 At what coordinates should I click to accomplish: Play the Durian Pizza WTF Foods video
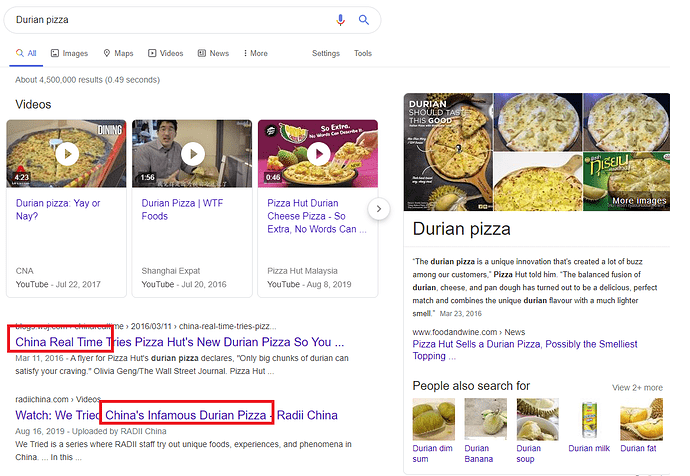coord(192,154)
